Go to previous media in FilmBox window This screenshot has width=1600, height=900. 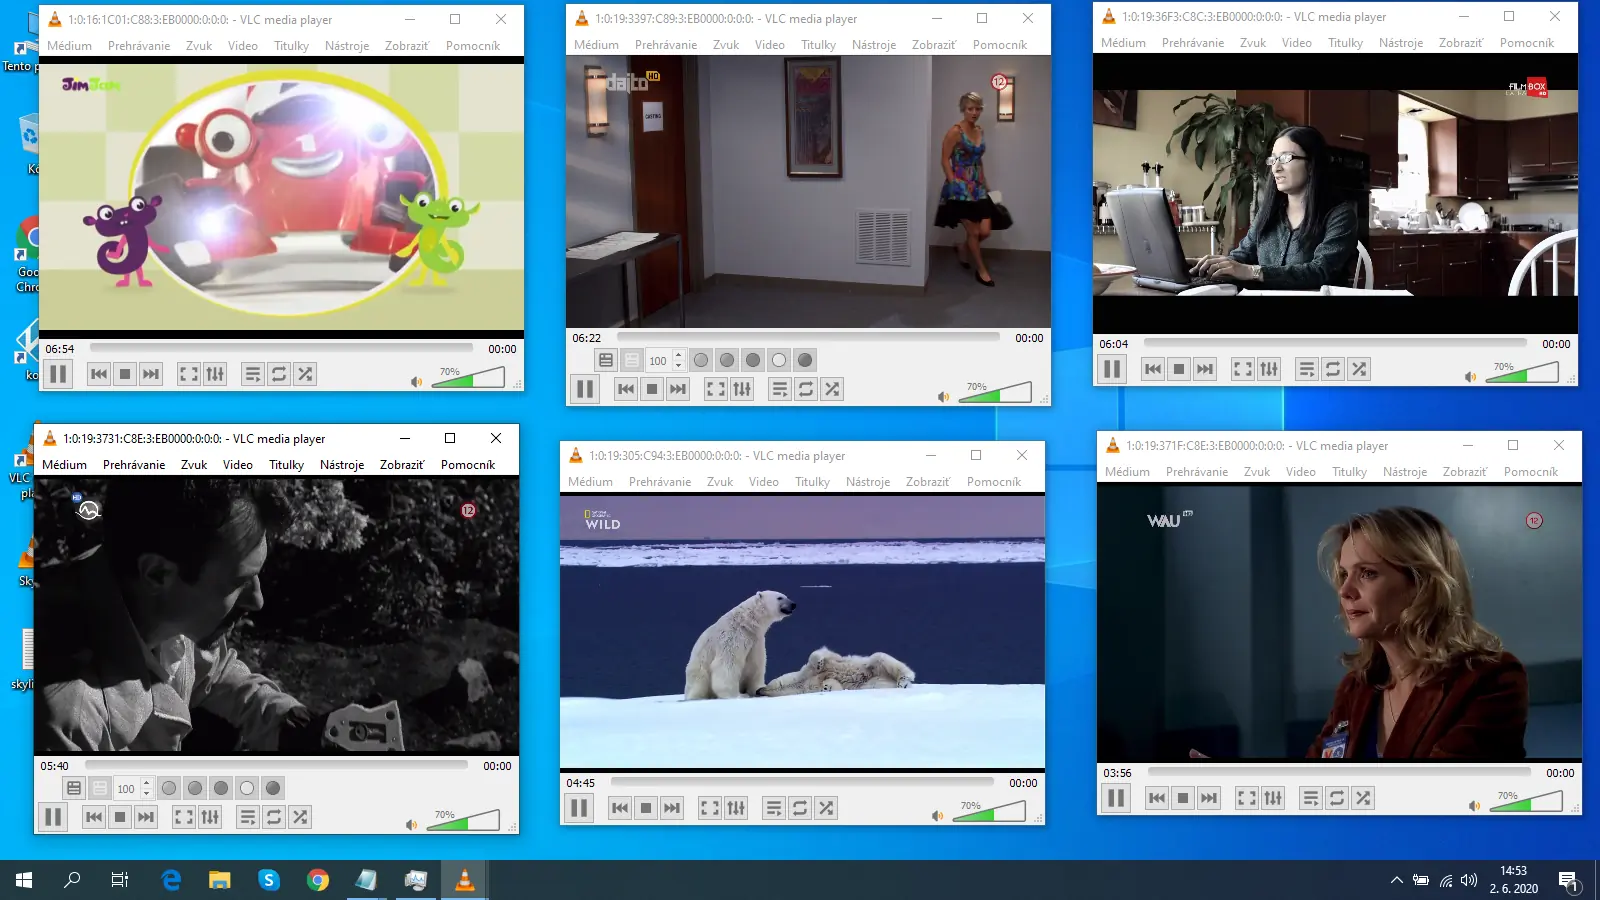[x=1153, y=369]
